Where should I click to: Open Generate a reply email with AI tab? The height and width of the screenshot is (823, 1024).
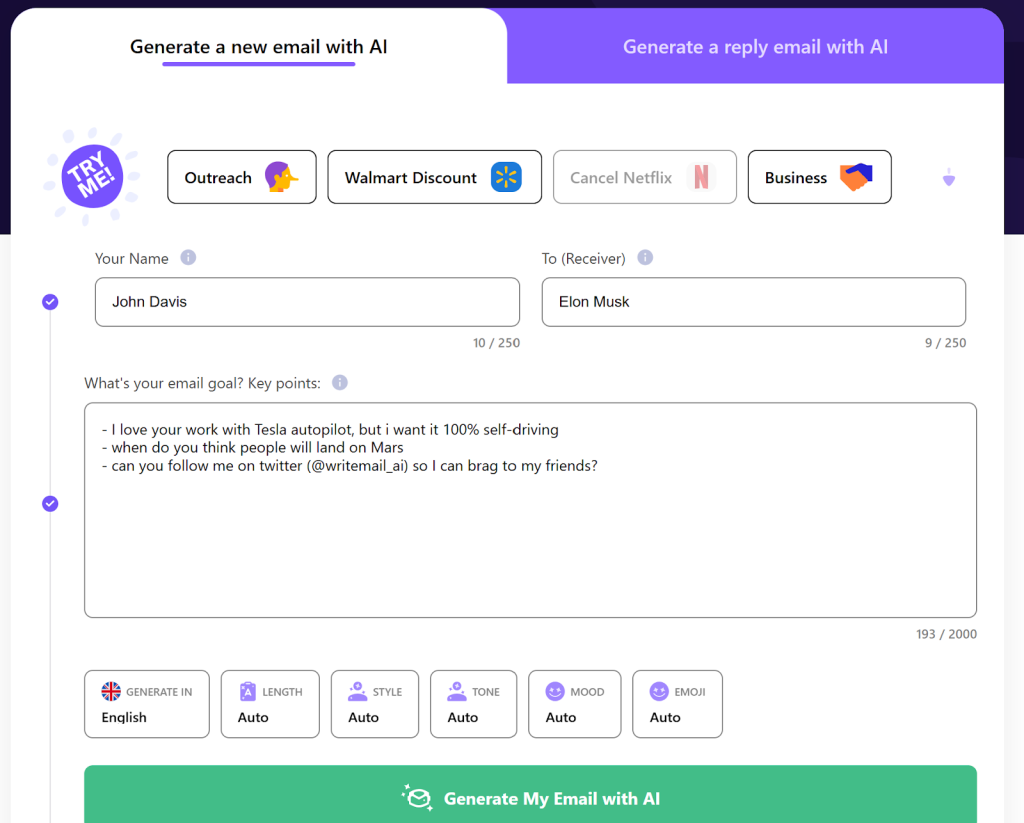[x=755, y=47]
